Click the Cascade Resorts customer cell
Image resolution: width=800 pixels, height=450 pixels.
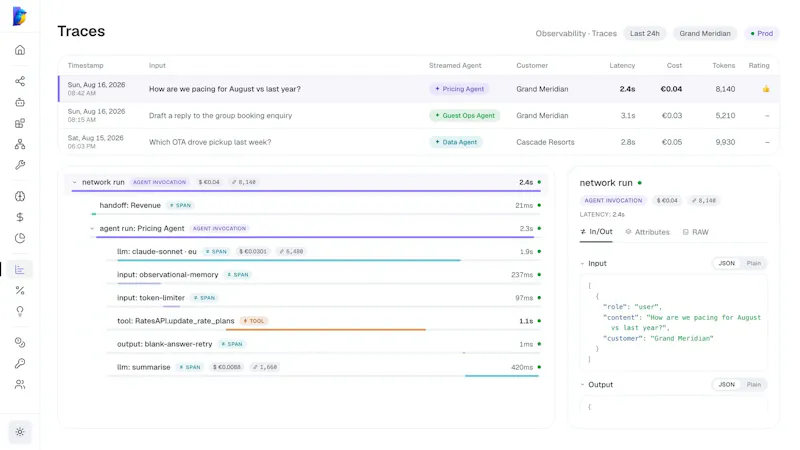click(x=545, y=142)
